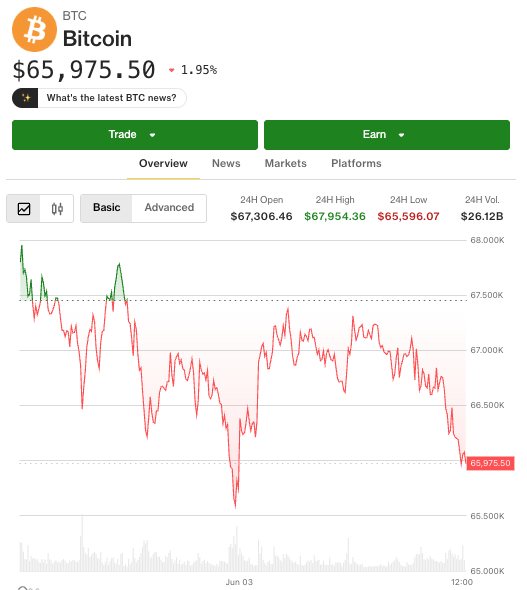Viewport: 527px width, 590px height.
Task: Click the red down-arrow change indicator
Action: (x=172, y=70)
